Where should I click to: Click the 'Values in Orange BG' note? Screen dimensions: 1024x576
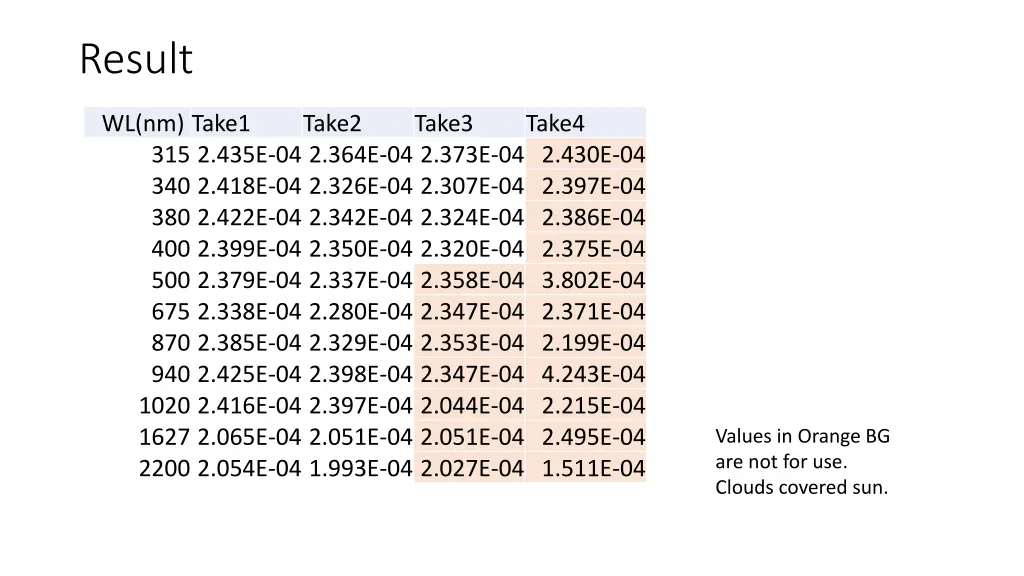[803, 436]
